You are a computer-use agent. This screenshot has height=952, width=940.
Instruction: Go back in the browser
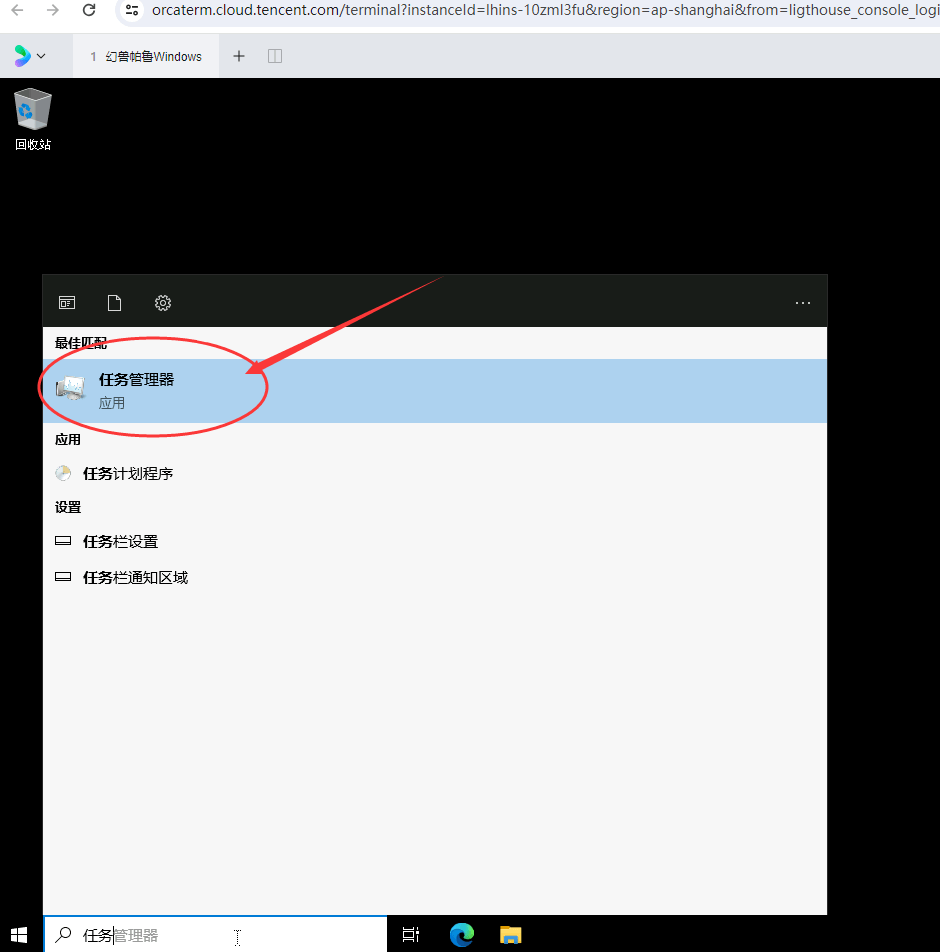[x=18, y=10]
